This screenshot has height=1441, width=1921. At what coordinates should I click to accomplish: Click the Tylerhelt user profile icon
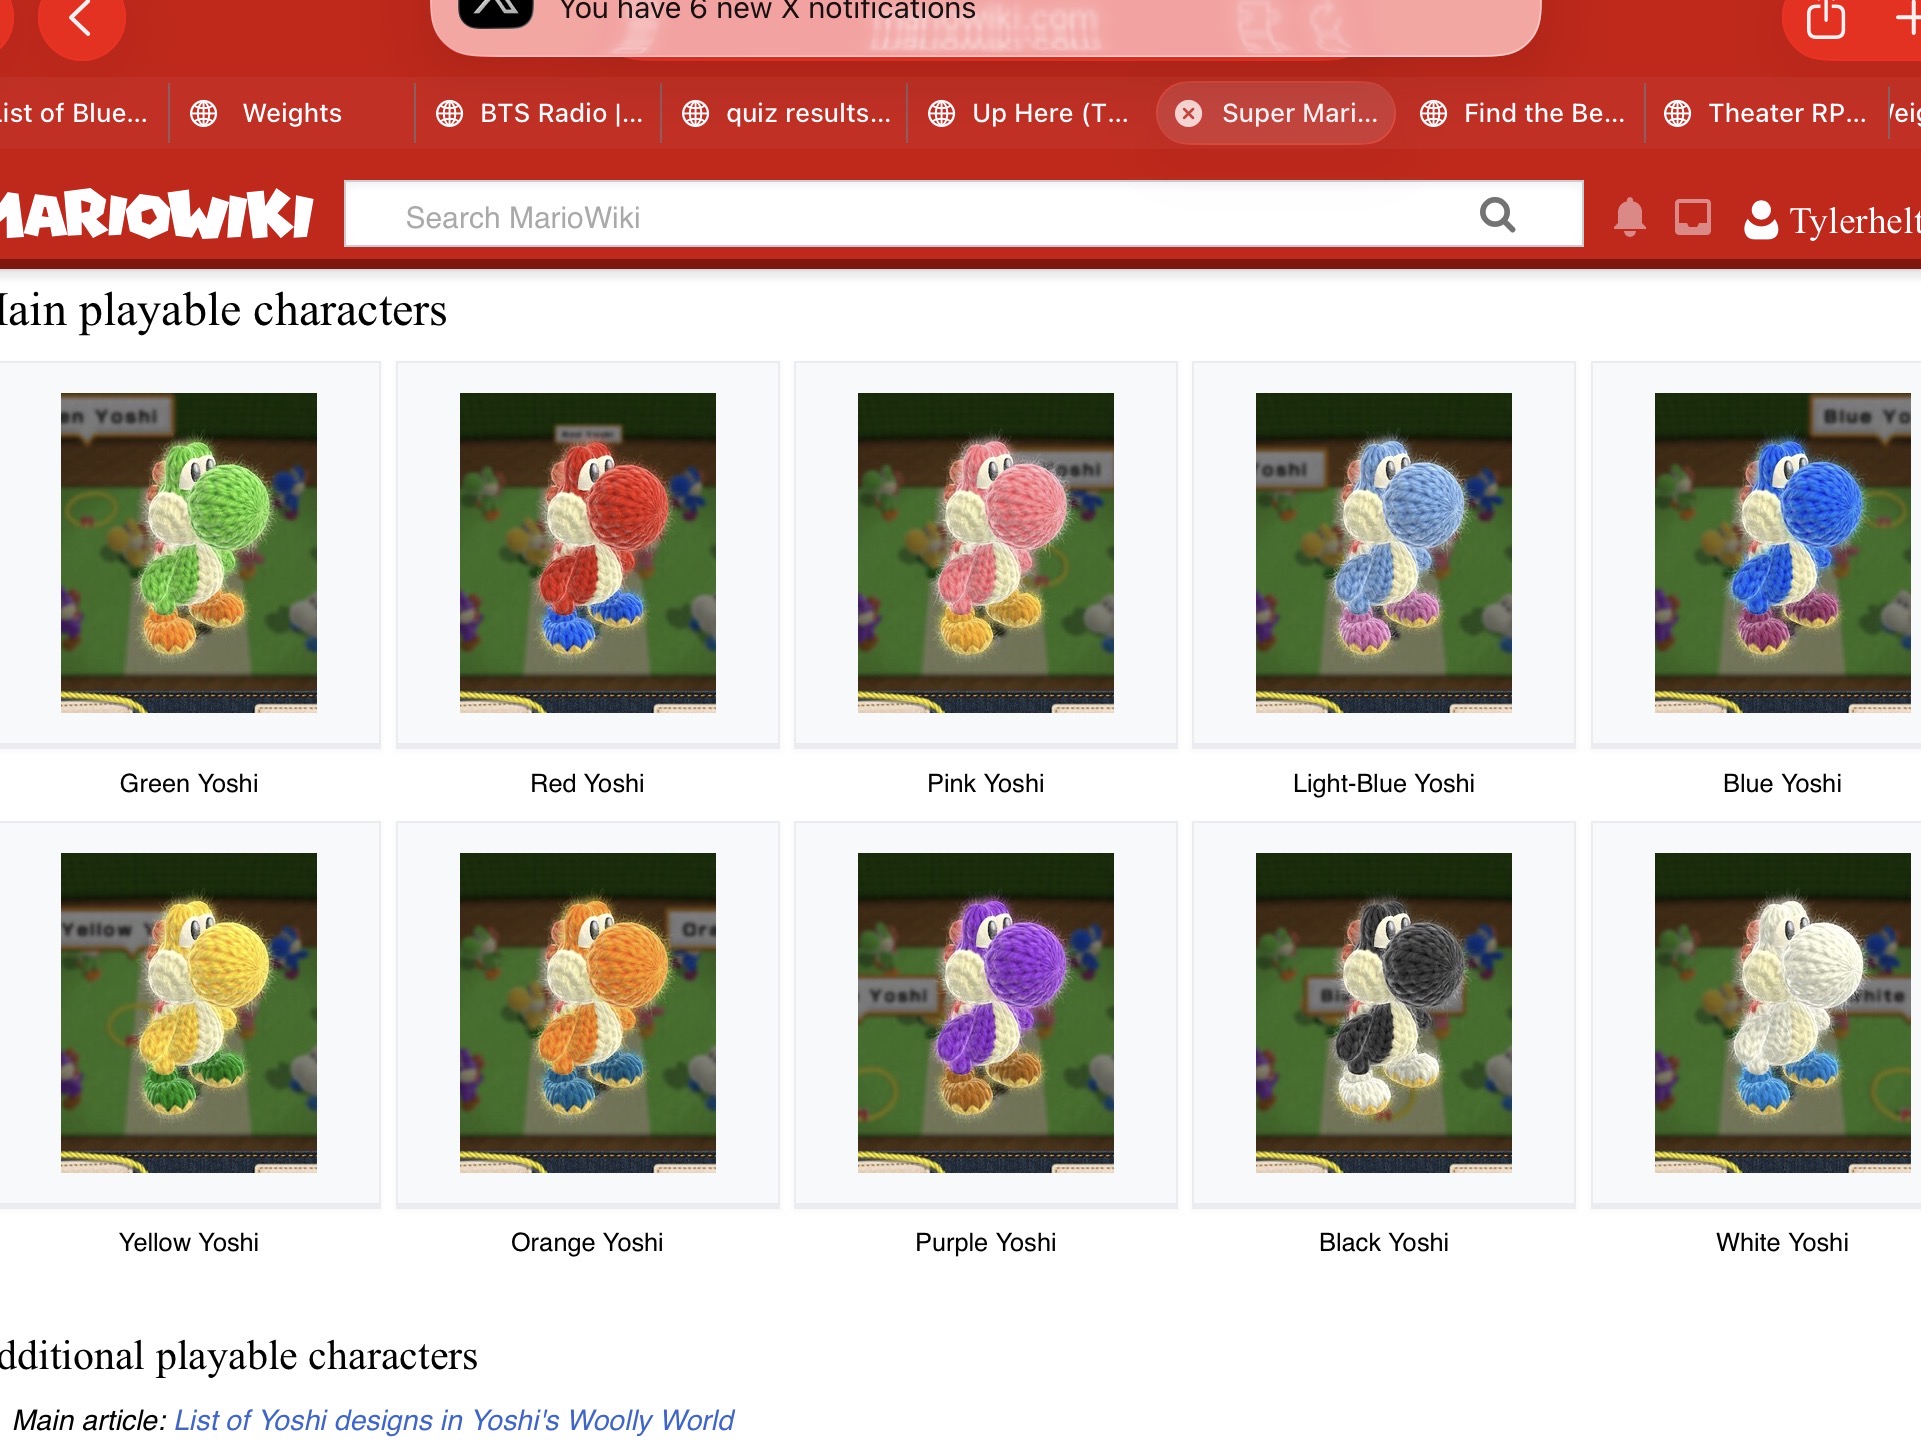(1761, 219)
